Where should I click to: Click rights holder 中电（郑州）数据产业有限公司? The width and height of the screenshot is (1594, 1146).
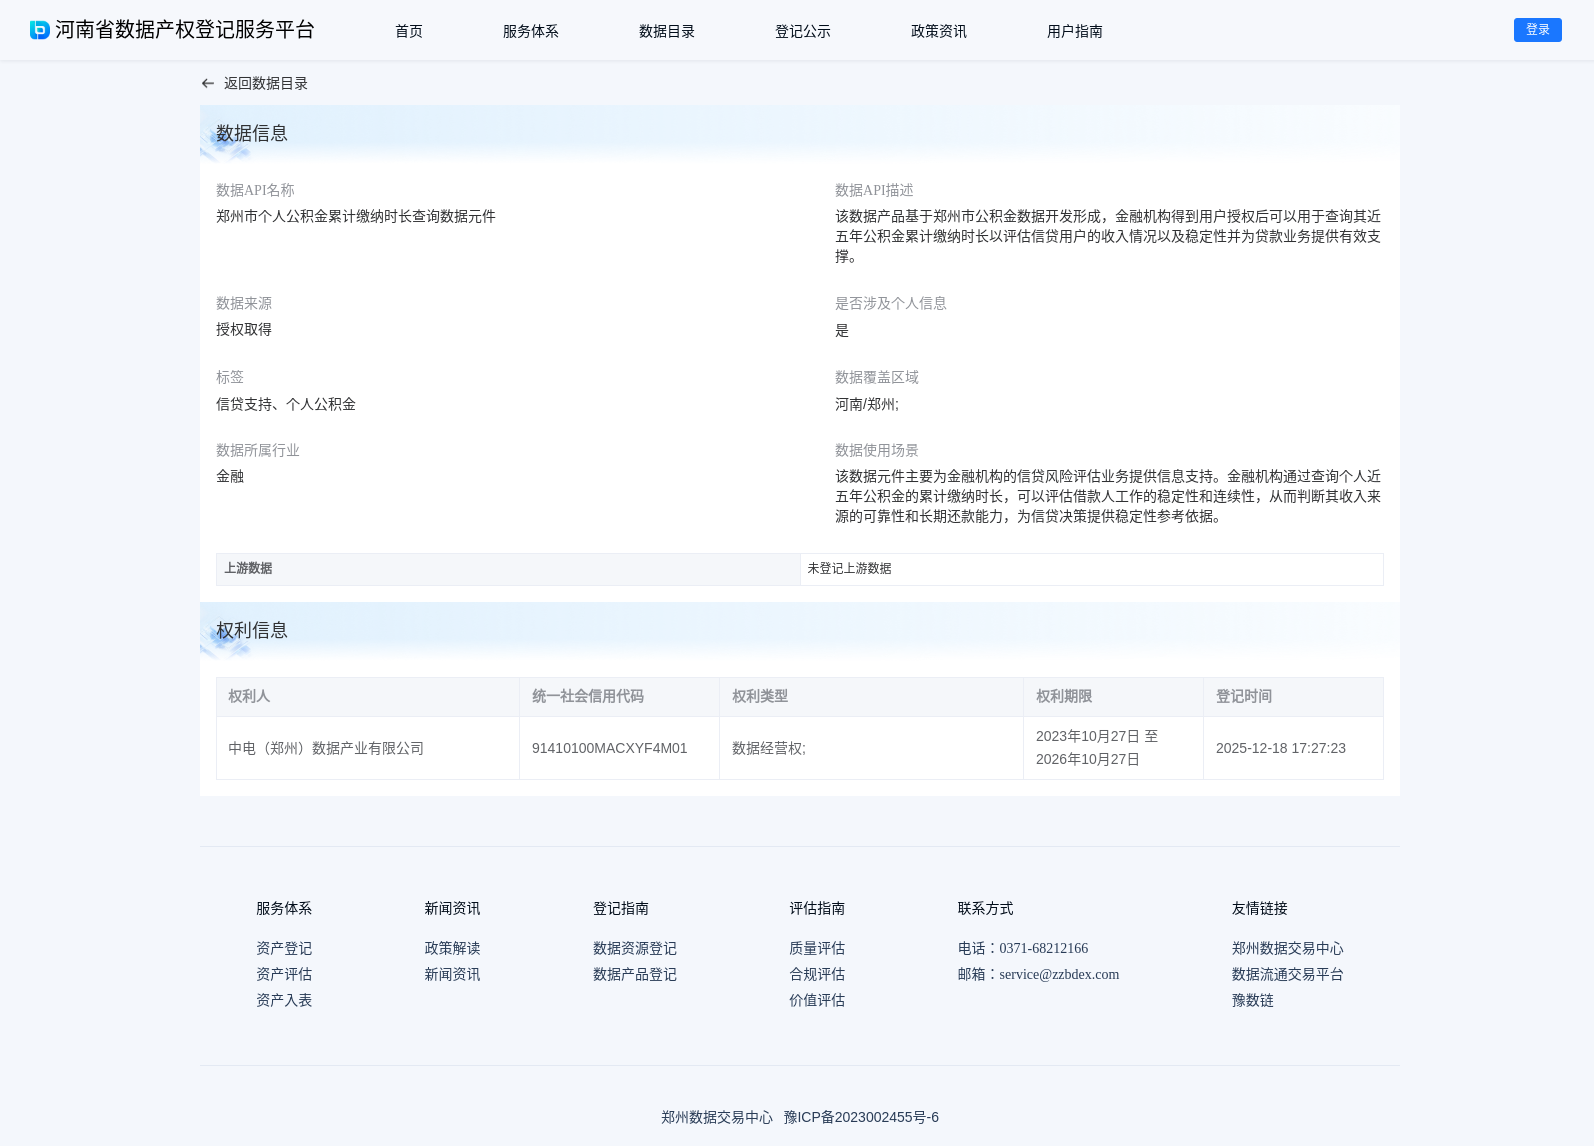click(x=326, y=748)
